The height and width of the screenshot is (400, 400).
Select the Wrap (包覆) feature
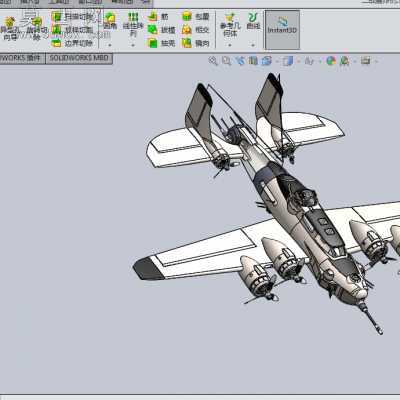click(196, 17)
